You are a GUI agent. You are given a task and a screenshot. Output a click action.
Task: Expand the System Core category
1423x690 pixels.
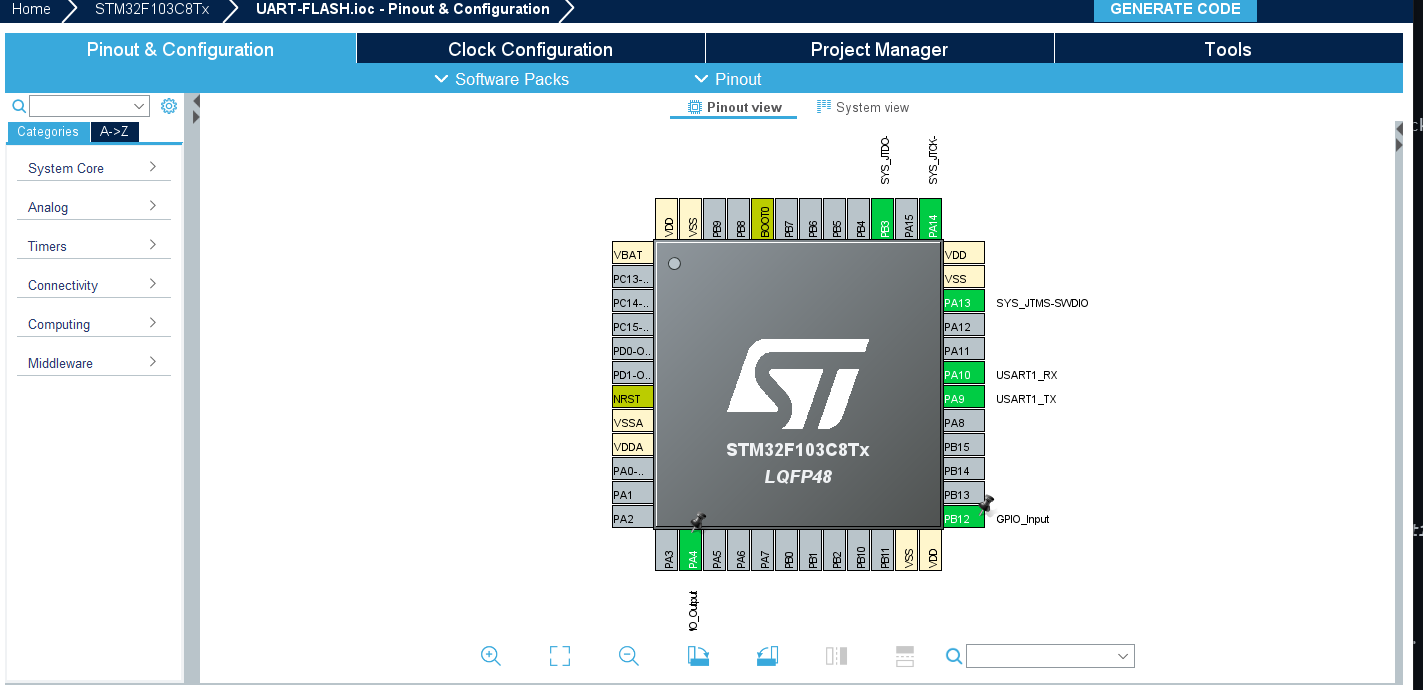point(93,168)
